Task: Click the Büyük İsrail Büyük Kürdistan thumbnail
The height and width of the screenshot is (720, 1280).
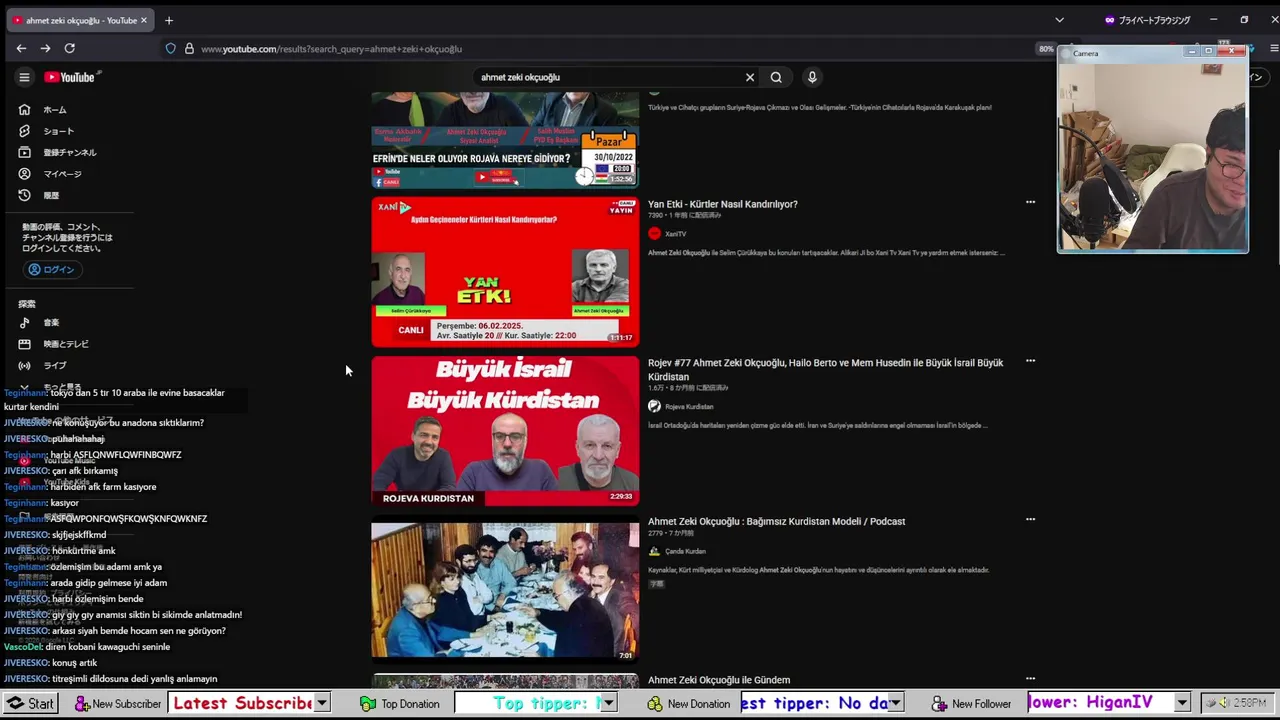Action: click(505, 430)
